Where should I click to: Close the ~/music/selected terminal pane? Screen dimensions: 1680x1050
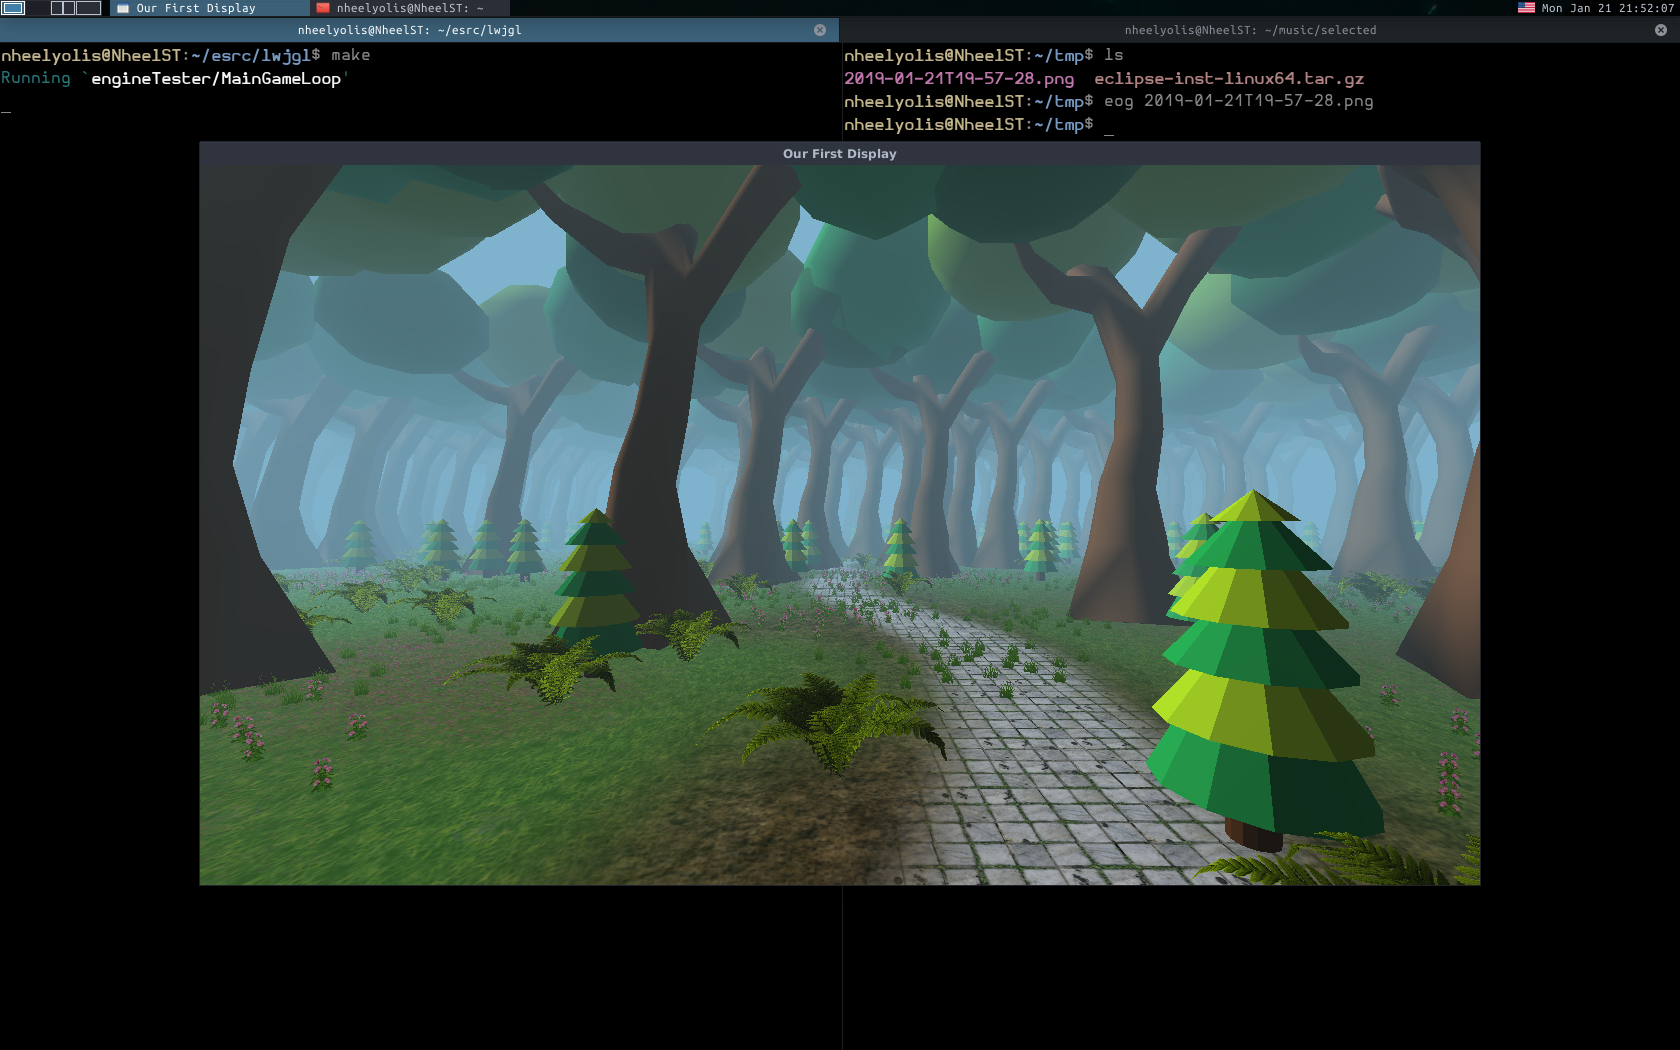1661,30
